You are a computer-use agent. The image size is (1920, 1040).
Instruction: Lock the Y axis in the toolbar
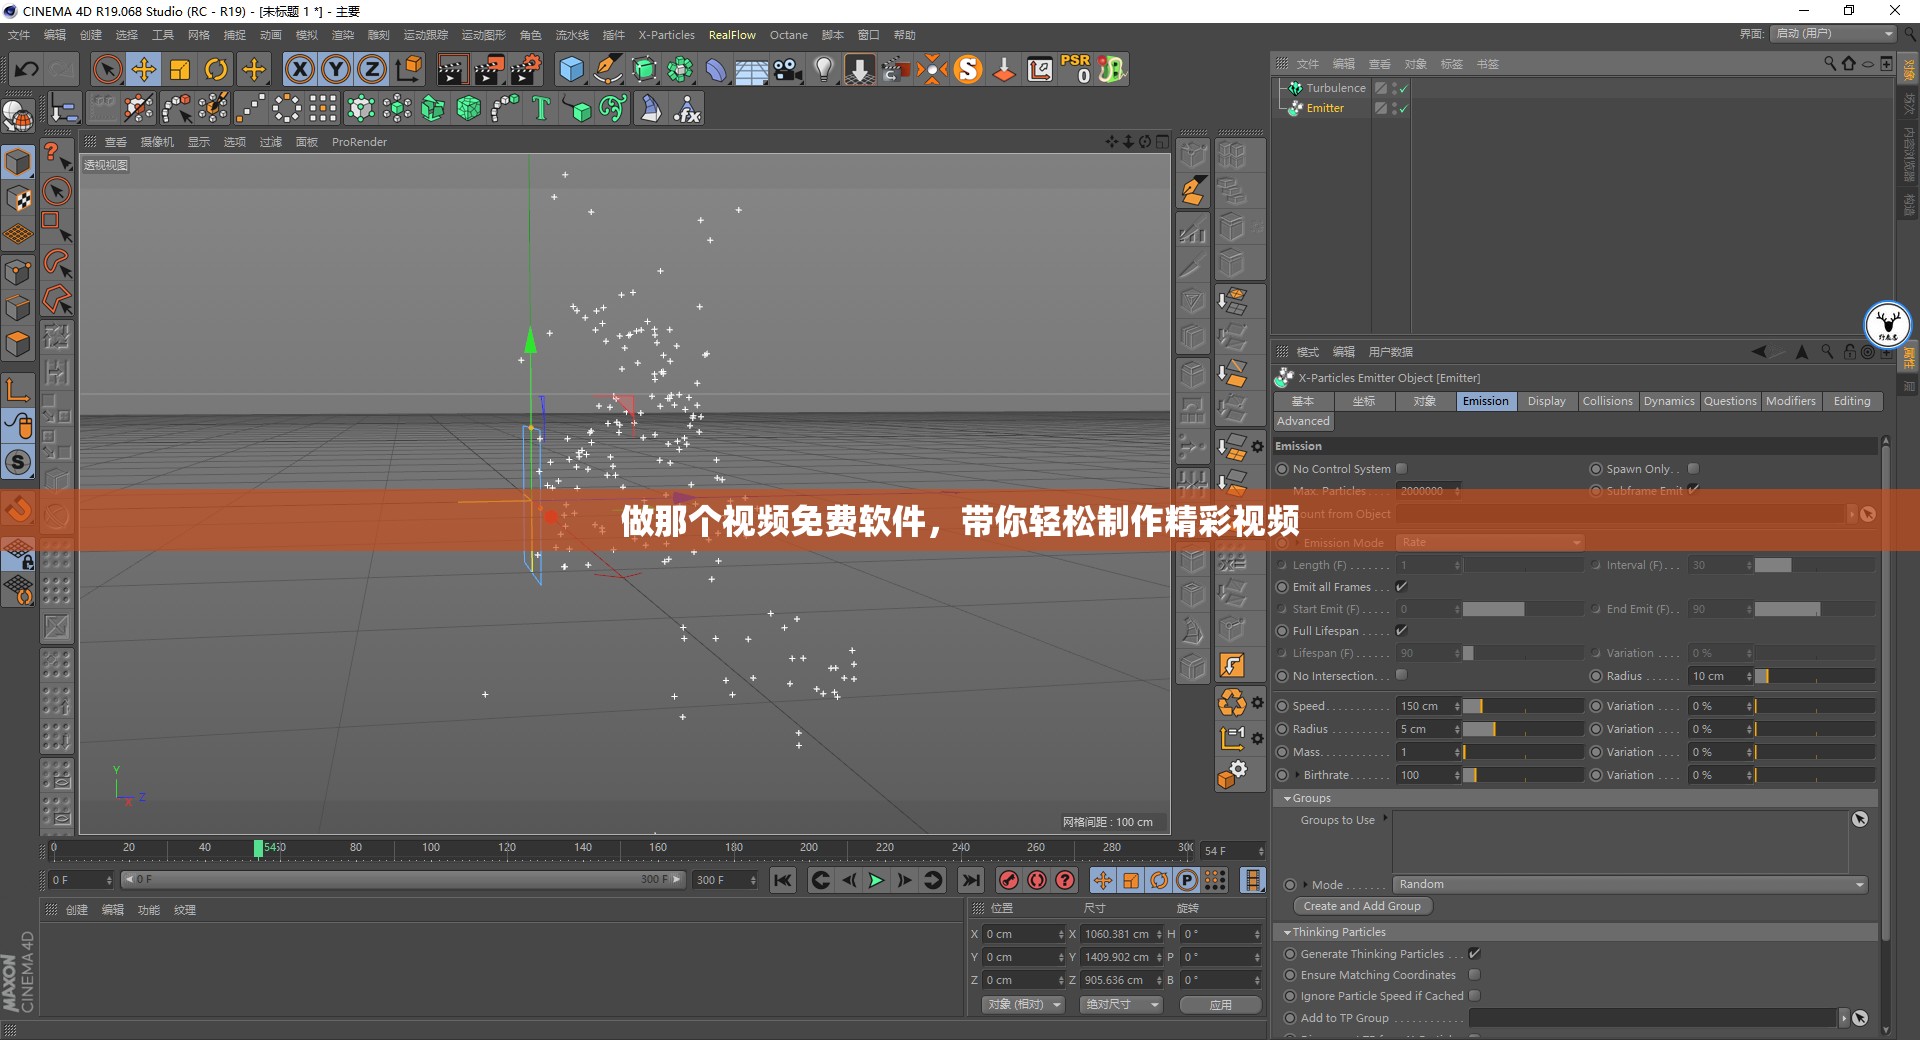(336, 69)
